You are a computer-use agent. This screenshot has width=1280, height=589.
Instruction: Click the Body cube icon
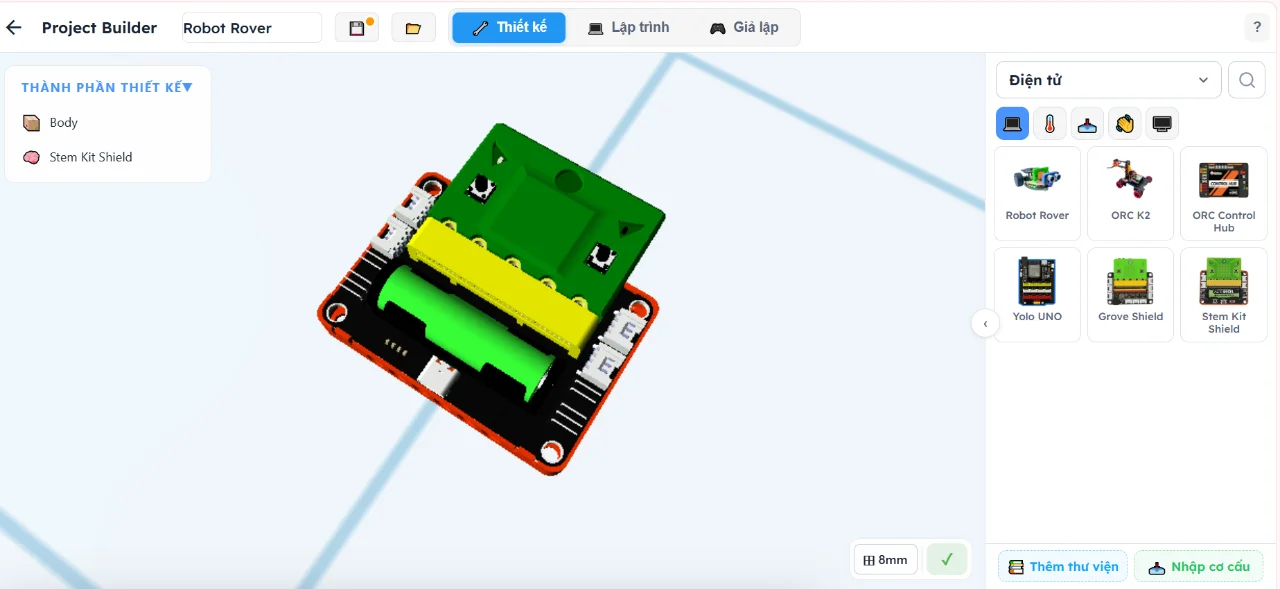click(31, 123)
